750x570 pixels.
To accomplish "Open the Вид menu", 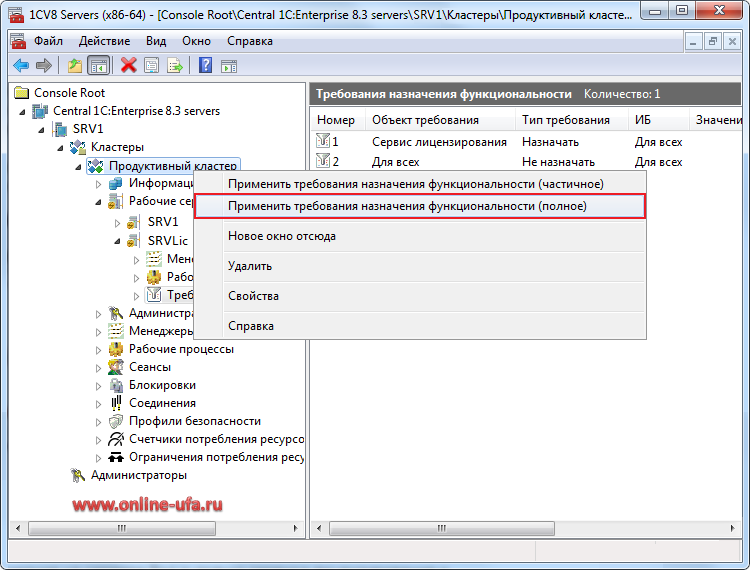I will [156, 41].
